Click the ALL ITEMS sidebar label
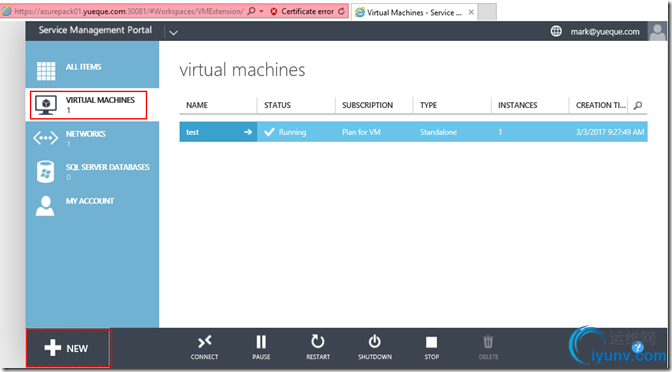672x372 pixels. pyautogui.click(x=84, y=67)
